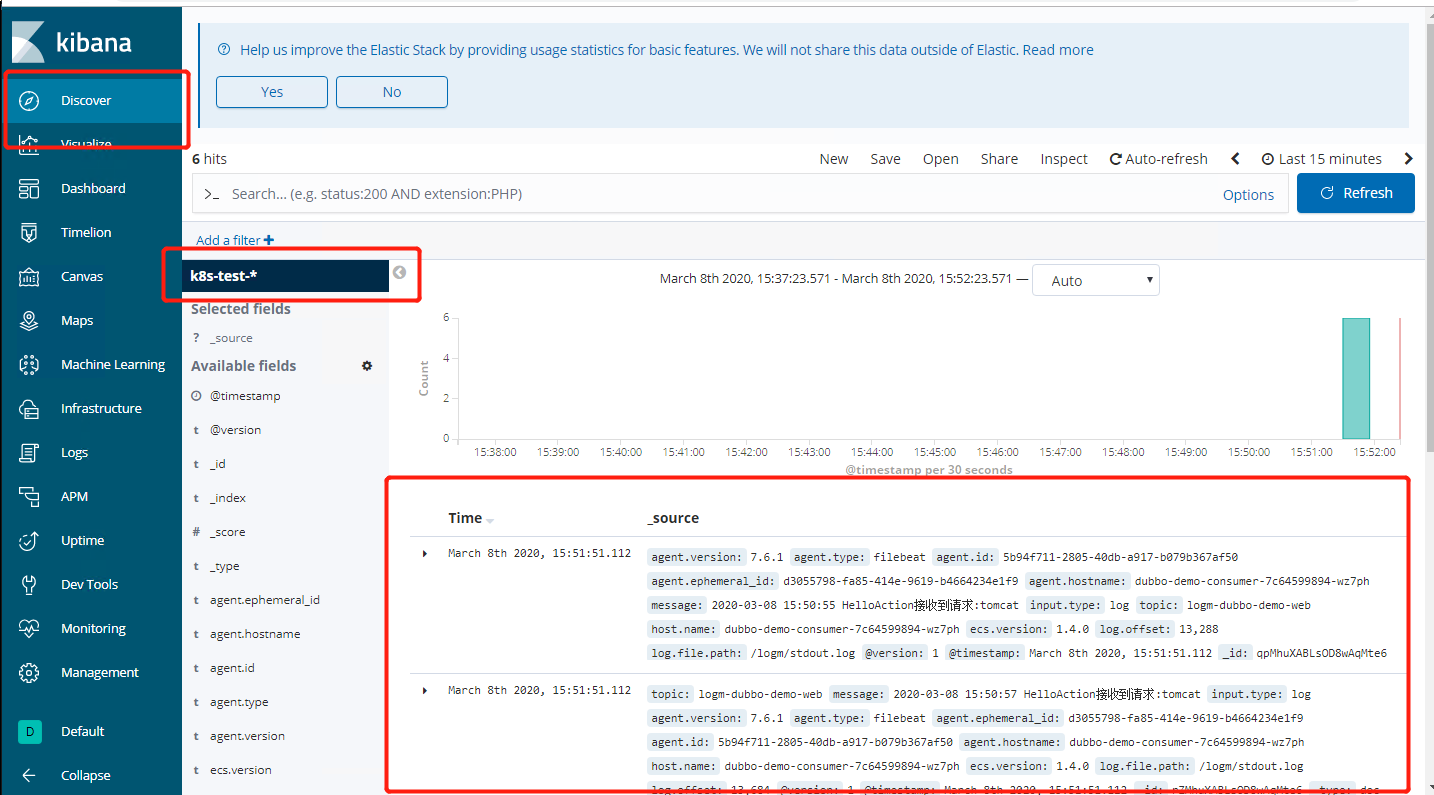Click New in top menu

click(x=834, y=159)
